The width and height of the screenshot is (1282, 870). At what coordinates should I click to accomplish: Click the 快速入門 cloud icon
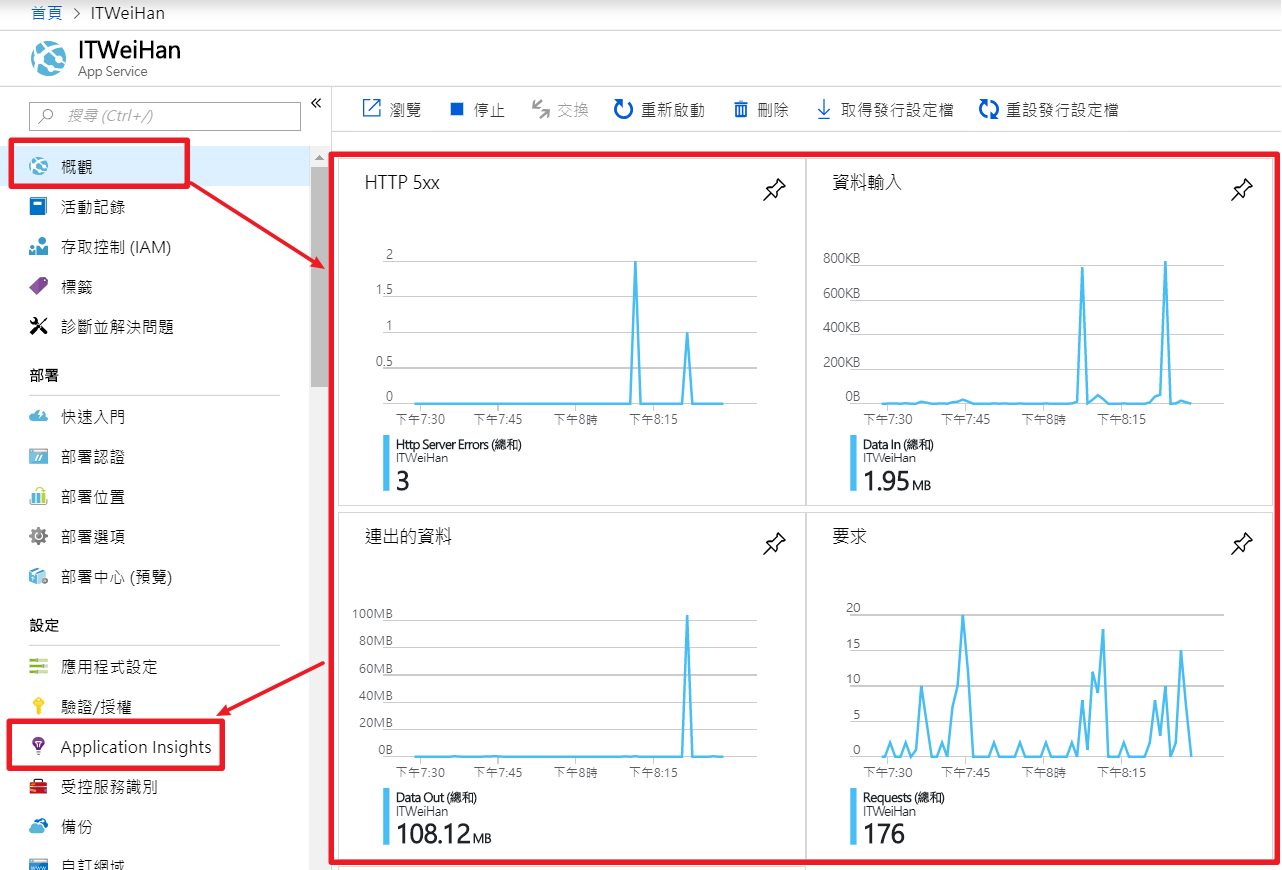click(38, 417)
